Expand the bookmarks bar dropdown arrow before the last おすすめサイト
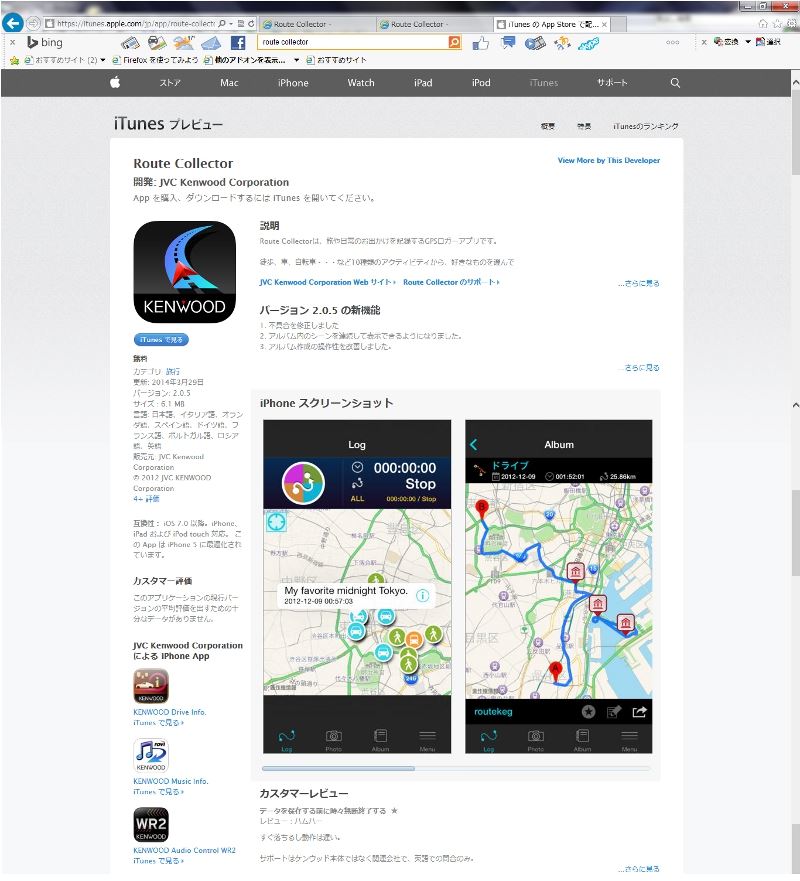This screenshot has width=800, height=881. point(297,60)
